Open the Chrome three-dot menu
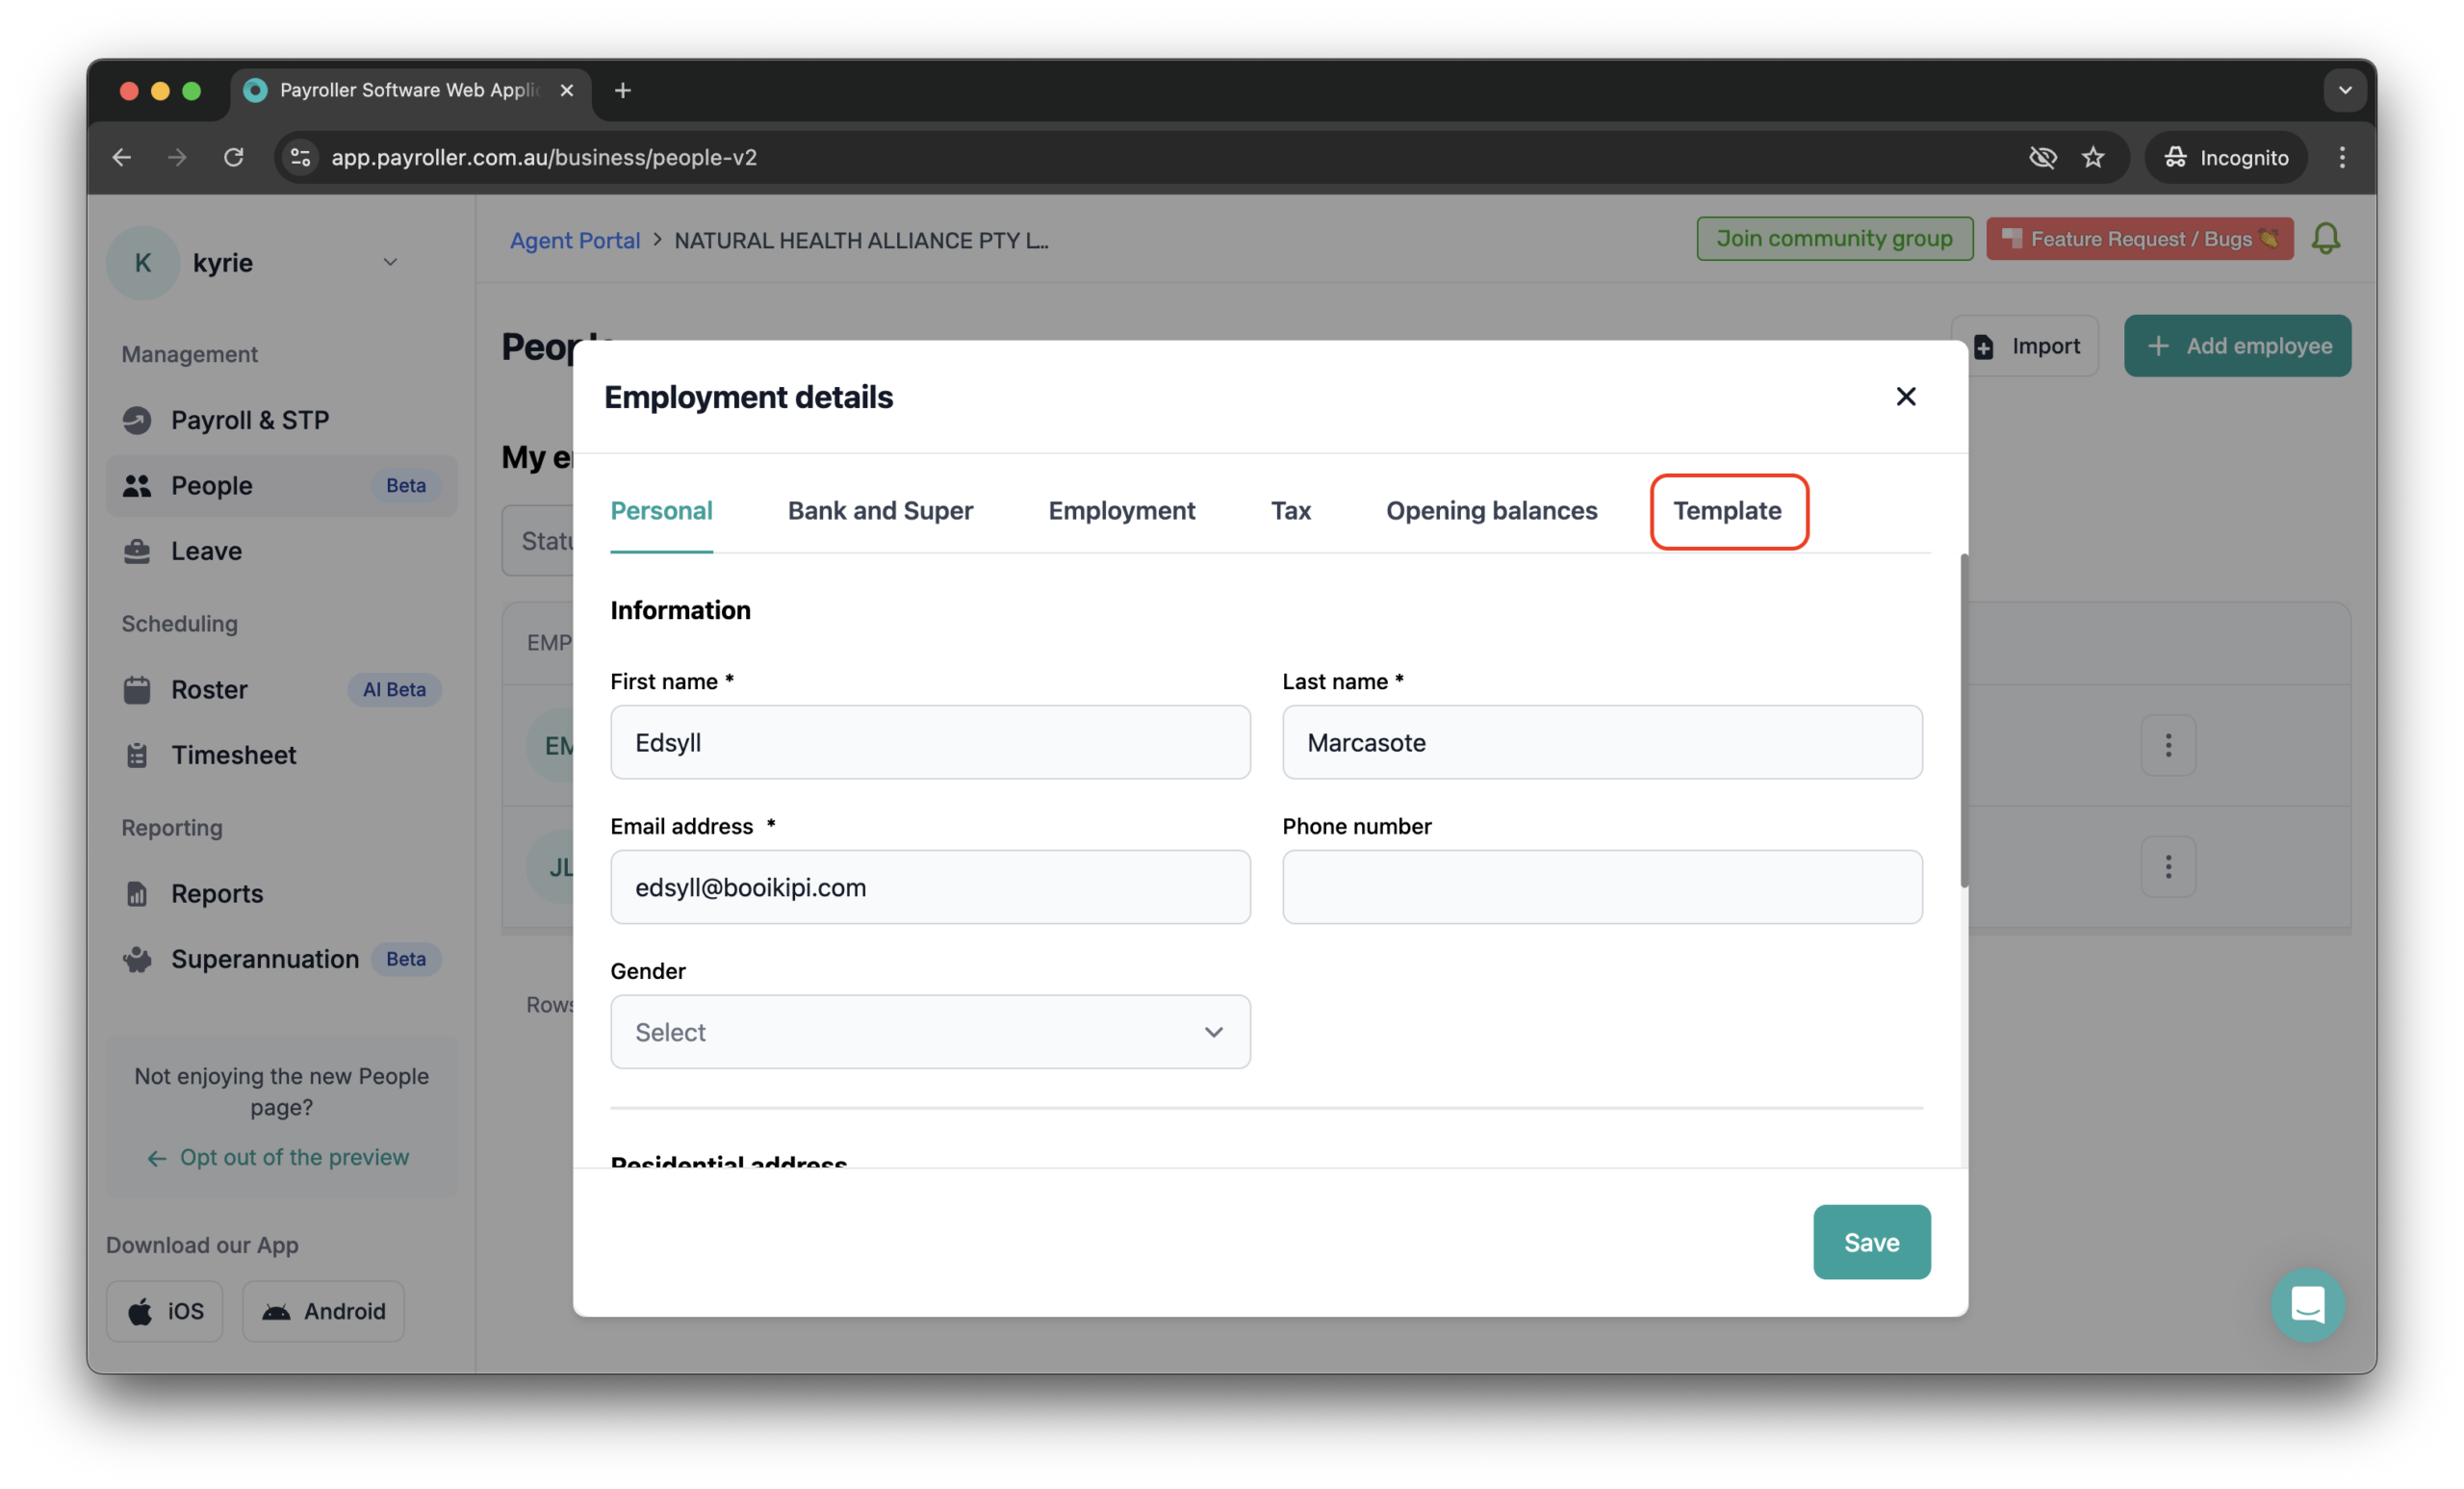Viewport: 2464px width, 1489px height. click(2341, 157)
